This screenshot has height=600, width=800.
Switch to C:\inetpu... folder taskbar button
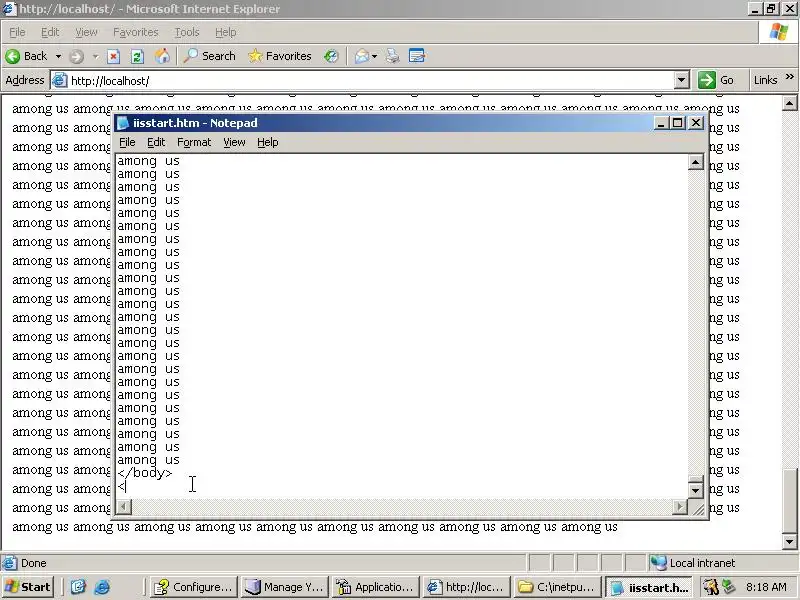click(x=557, y=587)
